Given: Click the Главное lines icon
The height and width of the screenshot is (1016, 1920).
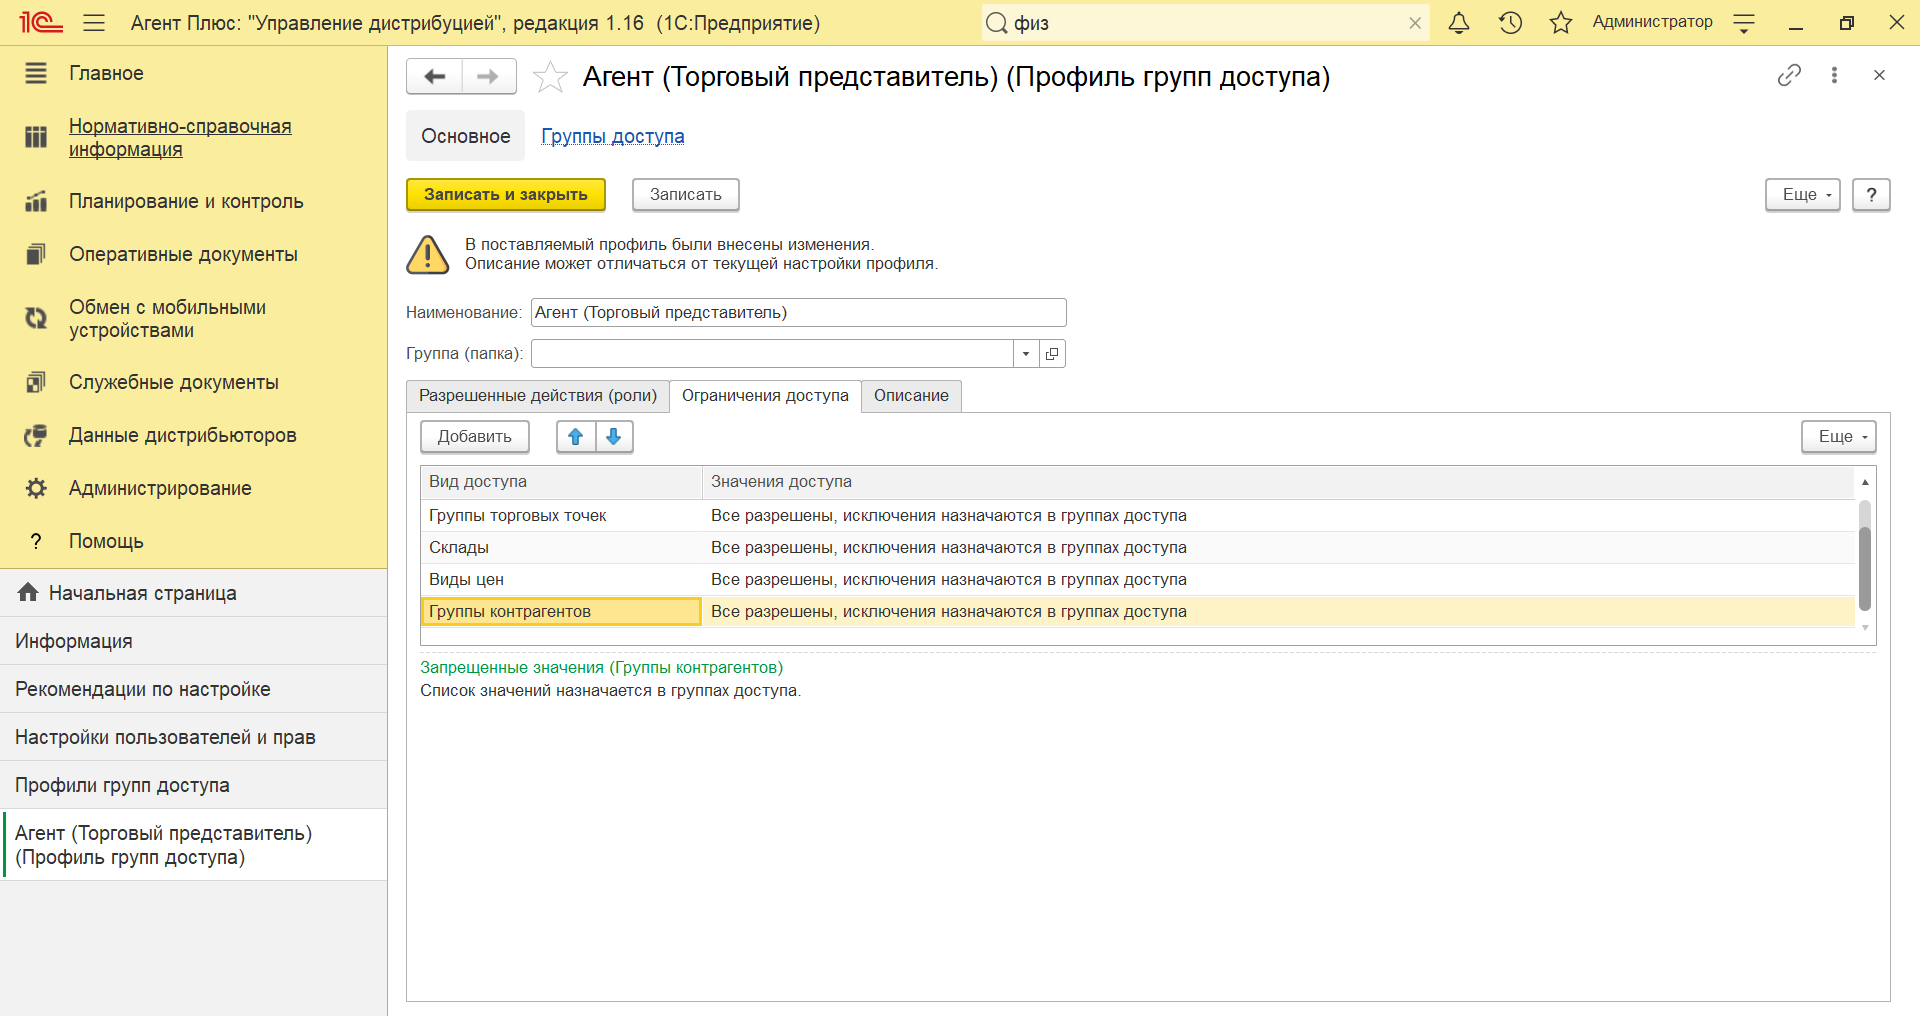Looking at the screenshot, I should coord(36,73).
